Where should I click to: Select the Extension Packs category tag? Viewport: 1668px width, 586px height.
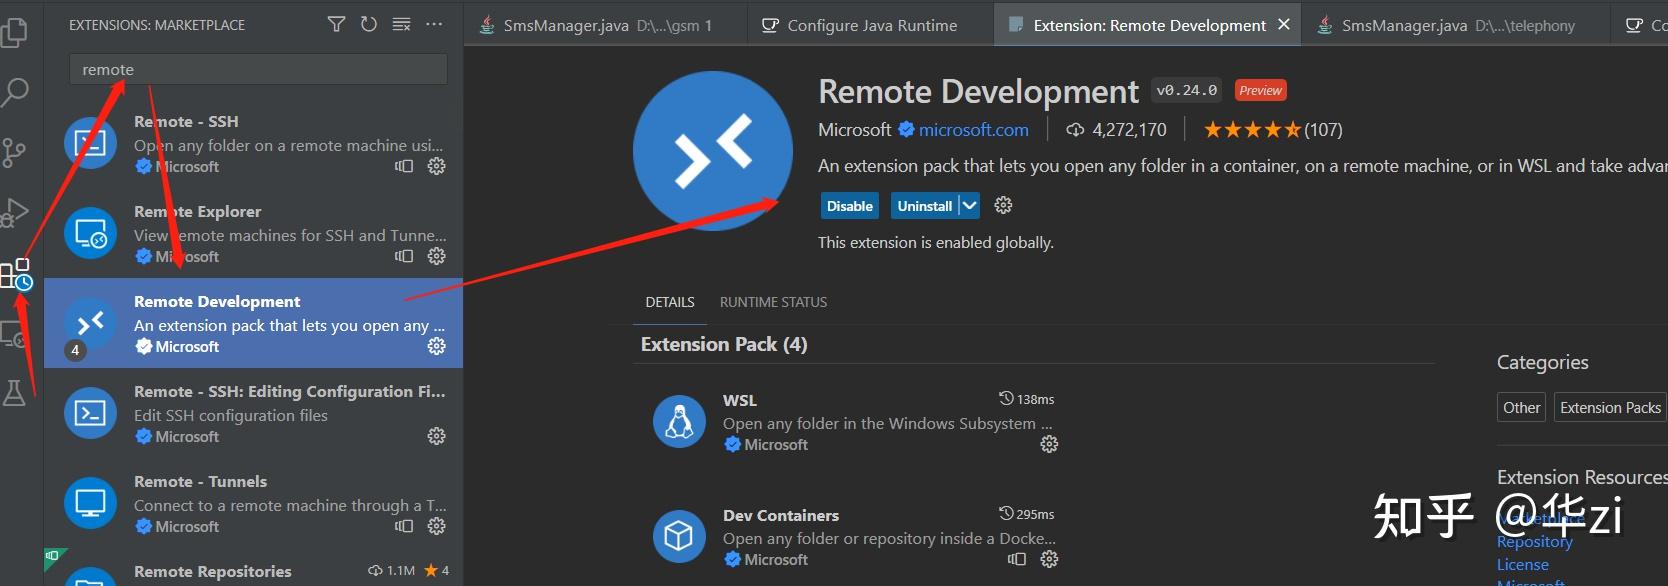1610,407
